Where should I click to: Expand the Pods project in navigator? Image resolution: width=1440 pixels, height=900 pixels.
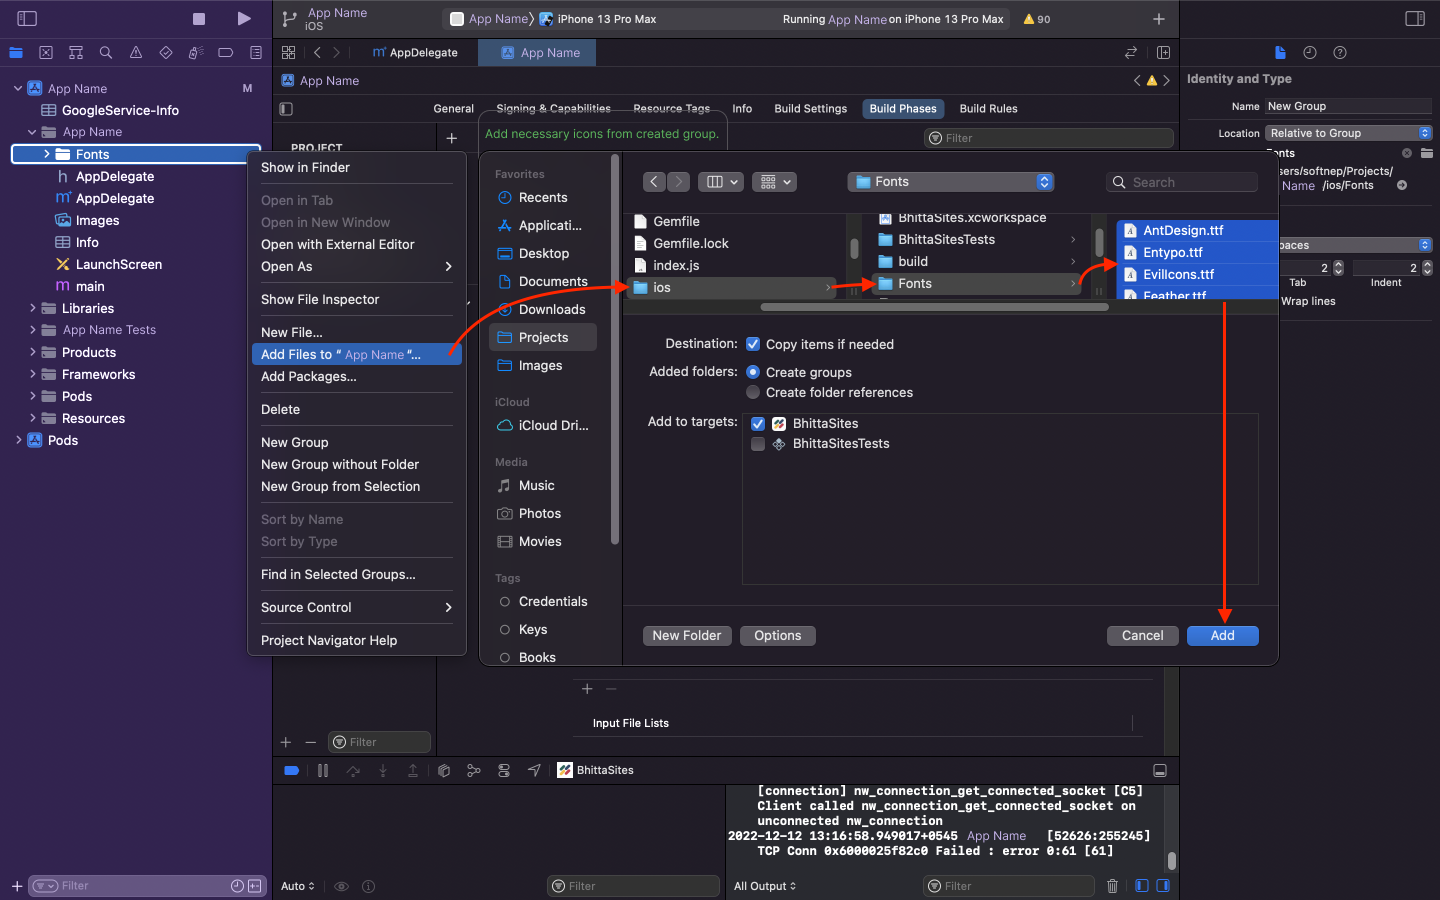click(17, 440)
